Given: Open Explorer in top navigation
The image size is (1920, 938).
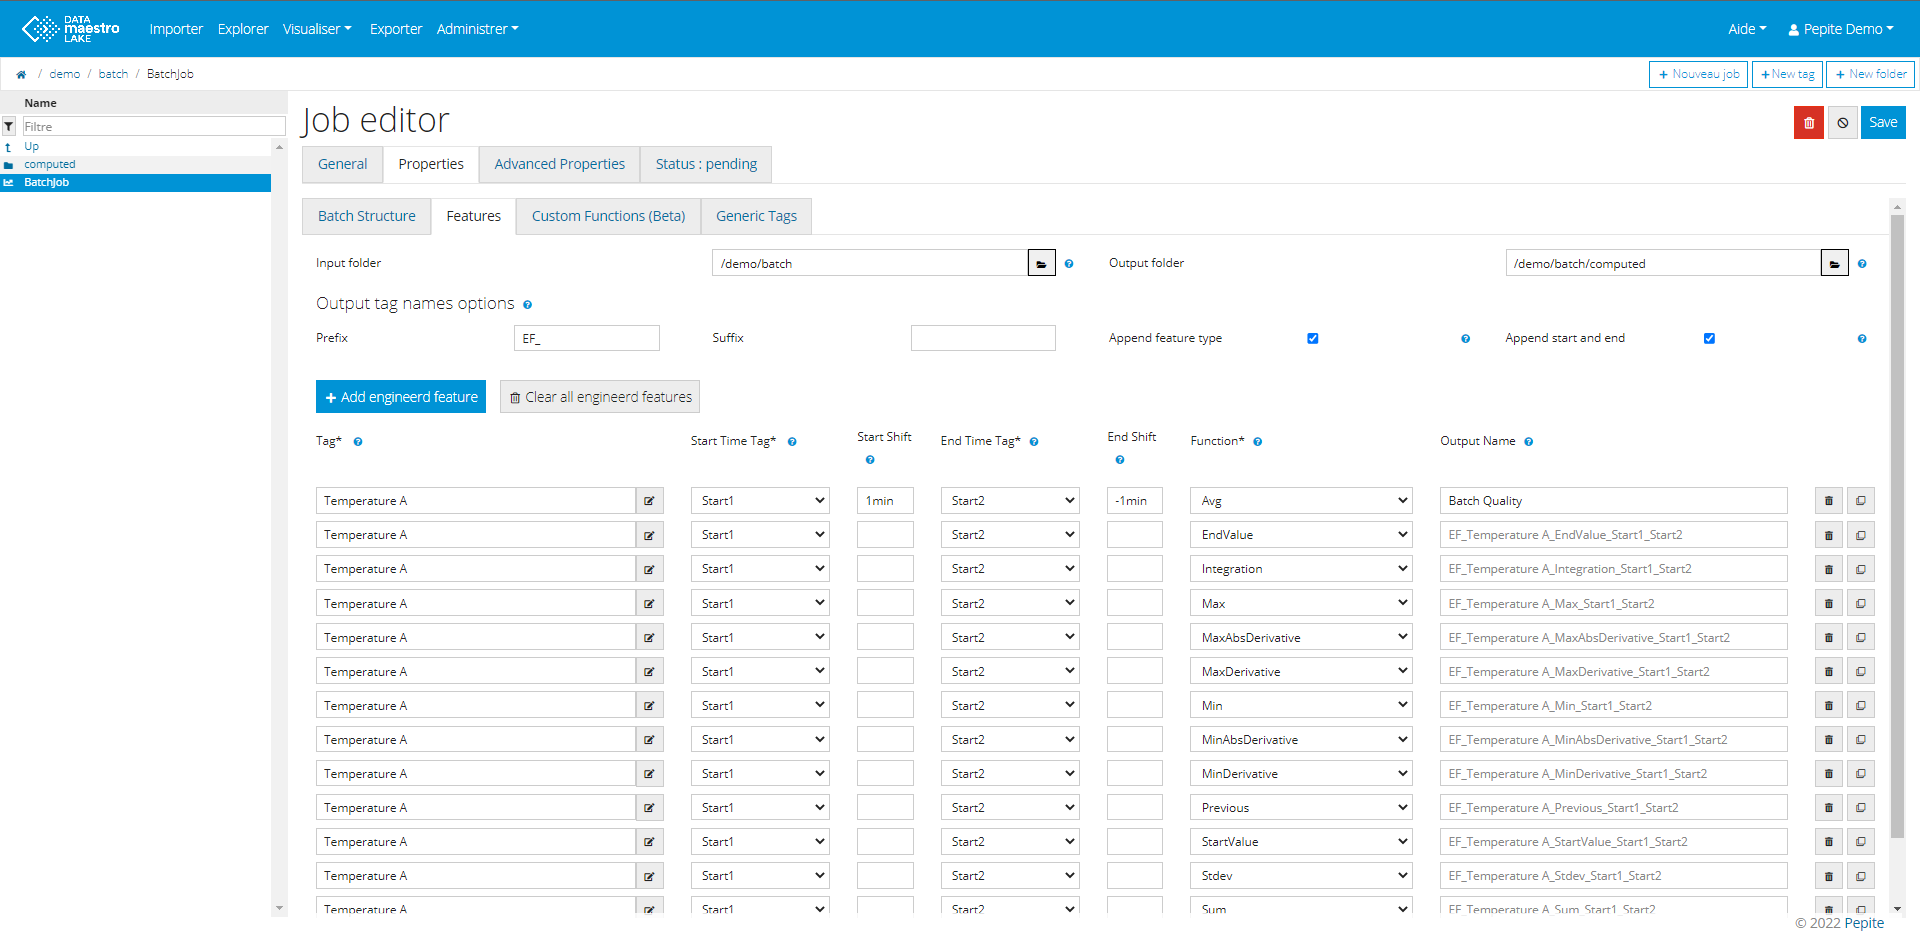Looking at the screenshot, I should coord(243,29).
